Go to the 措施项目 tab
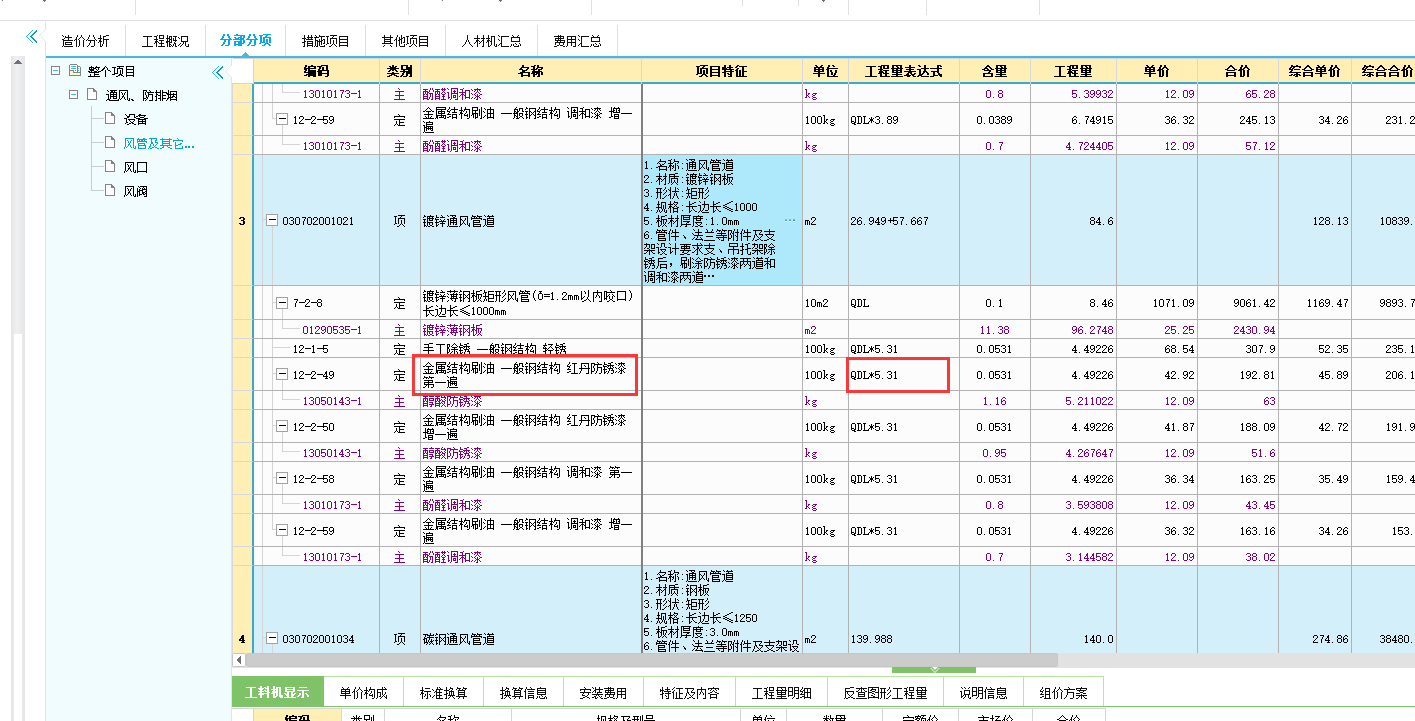1415x721 pixels. (x=326, y=41)
